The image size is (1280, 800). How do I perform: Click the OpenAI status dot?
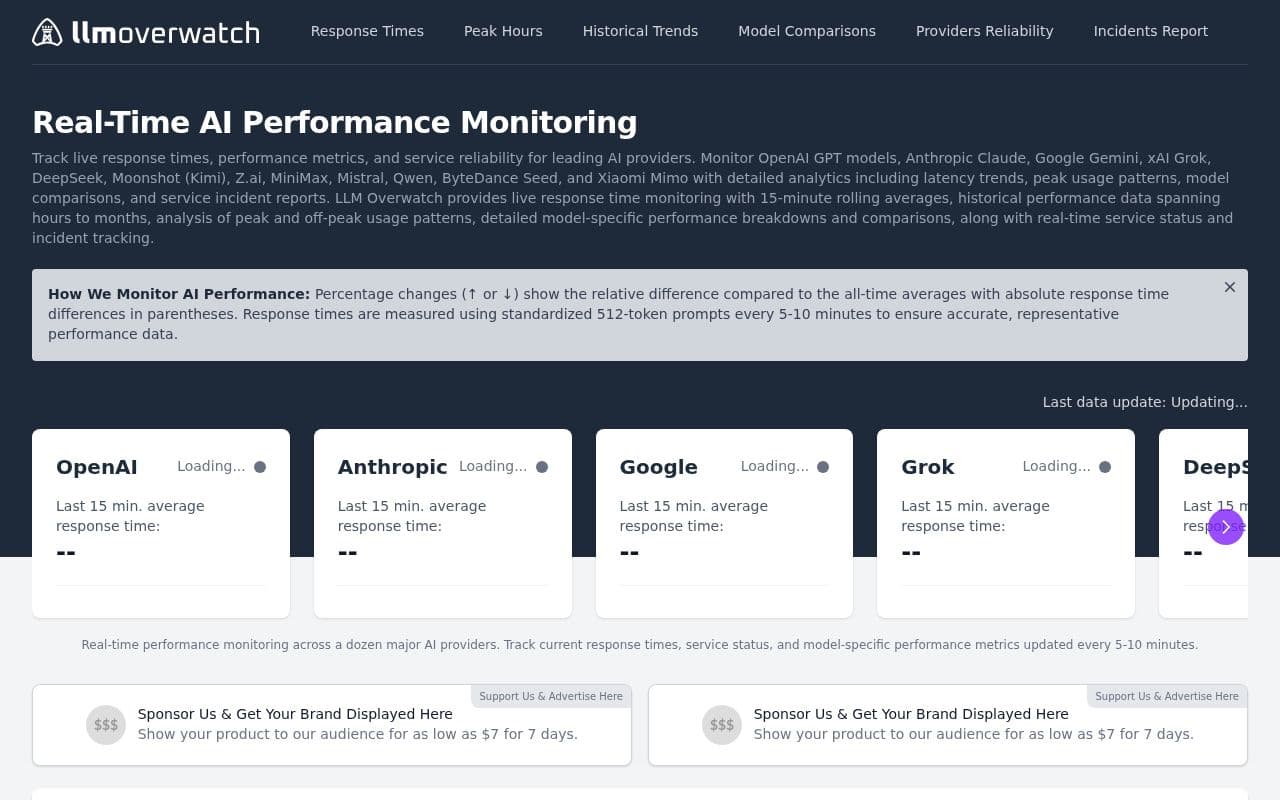pyautogui.click(x=260, y=467)
